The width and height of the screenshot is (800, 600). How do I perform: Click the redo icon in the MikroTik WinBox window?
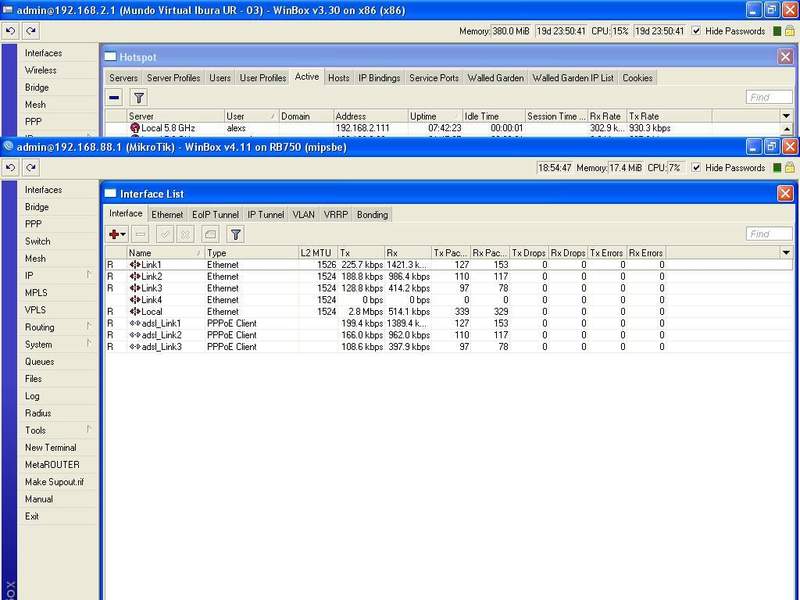[31, 167]
